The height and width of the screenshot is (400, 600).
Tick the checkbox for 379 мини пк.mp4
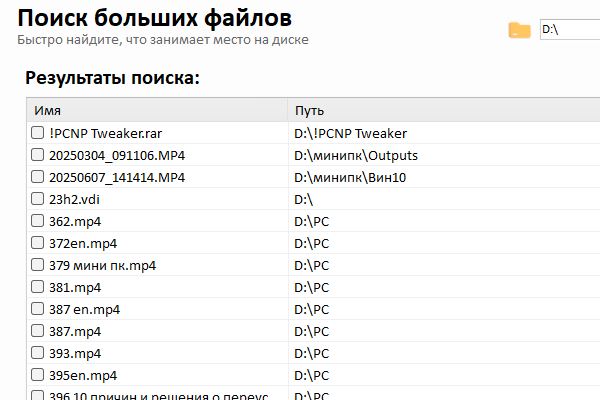click(x=37, y=265)
